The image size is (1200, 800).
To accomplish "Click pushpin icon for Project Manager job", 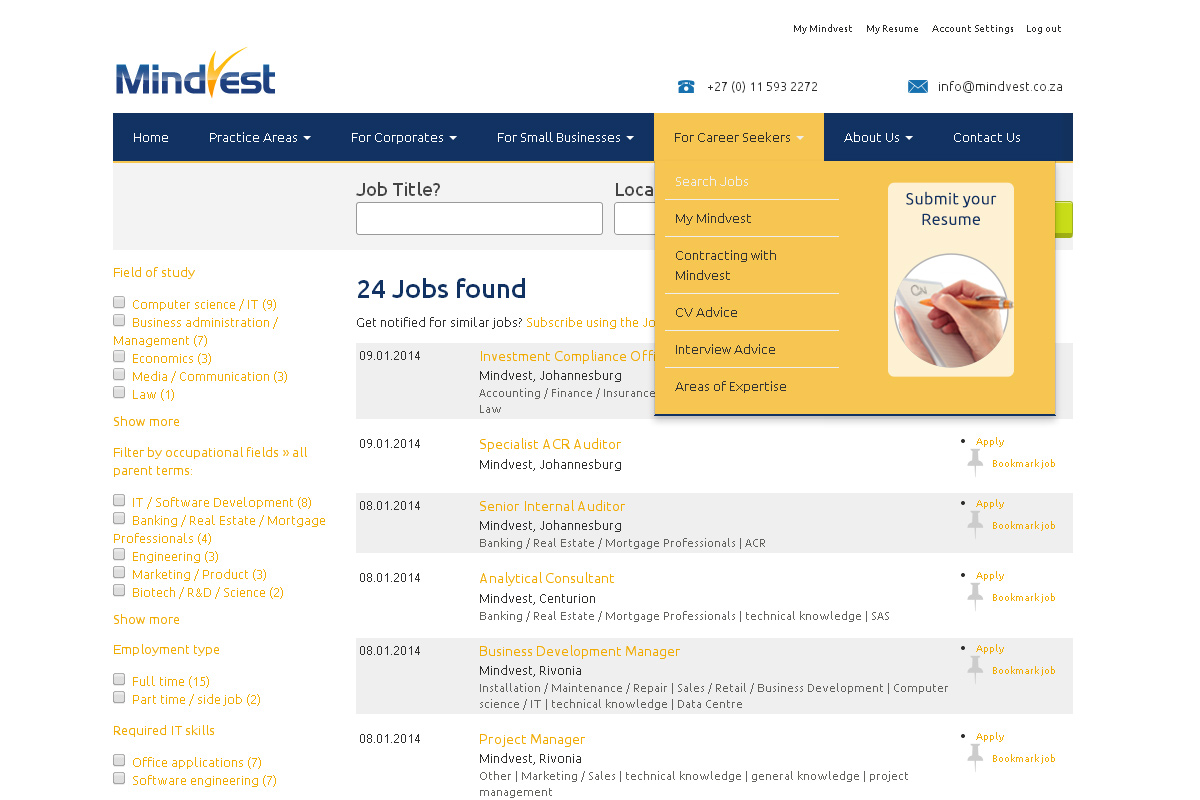I will pos(975,757).
